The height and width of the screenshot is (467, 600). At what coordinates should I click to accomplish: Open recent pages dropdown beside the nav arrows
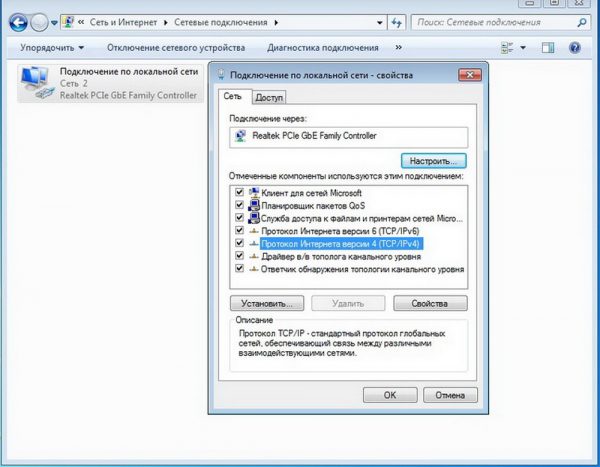click(54, 23)
